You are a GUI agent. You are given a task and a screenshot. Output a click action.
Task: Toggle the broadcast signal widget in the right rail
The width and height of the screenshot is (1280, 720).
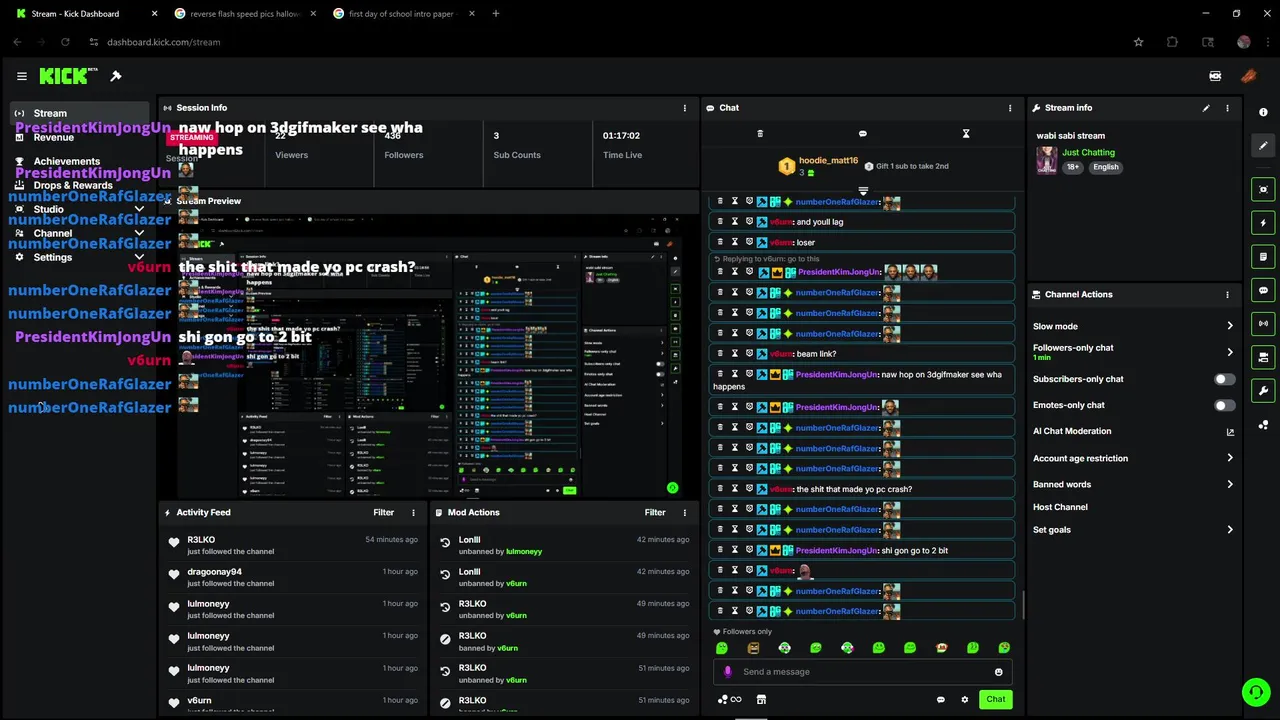[1263, 324]
